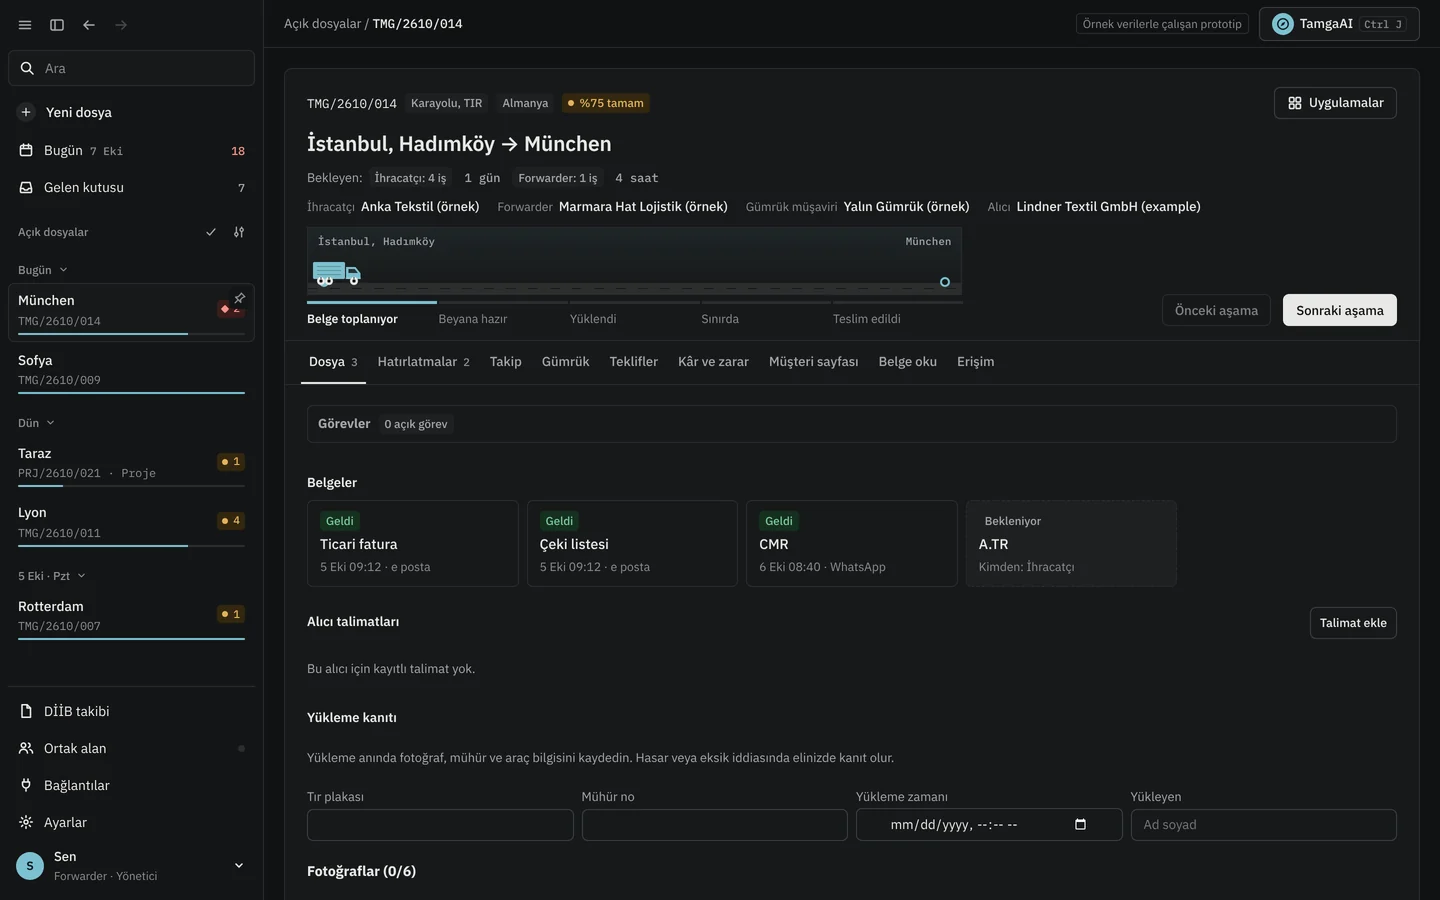The height and width of the screenshot is (900, 1440).
Task: Click the Açık dosyalar breadcrumb link
Action: (x=322, y=24)
